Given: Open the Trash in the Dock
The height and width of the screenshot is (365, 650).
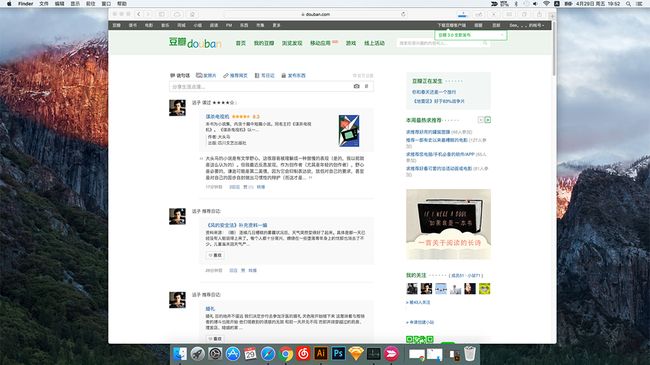Looking at the screenshot, I should pyautogui.click(x=470, y=354).
